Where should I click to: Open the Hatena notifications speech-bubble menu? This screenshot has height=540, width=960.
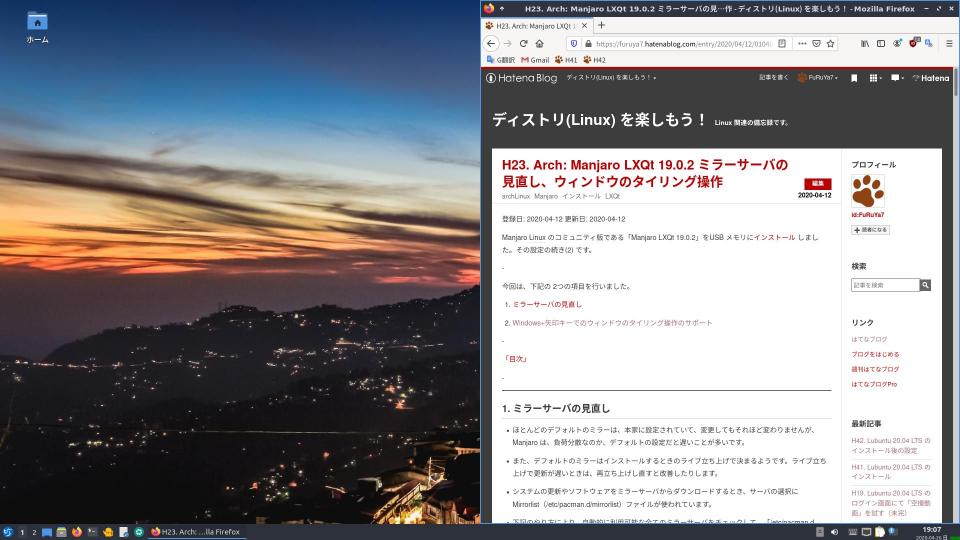tap(897, 78)
